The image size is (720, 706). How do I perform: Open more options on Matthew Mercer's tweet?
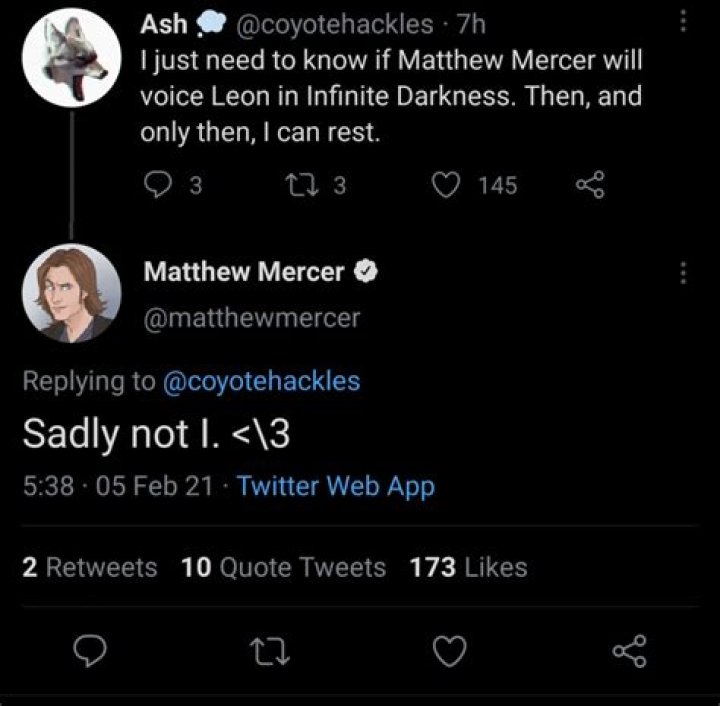(683, 272)
